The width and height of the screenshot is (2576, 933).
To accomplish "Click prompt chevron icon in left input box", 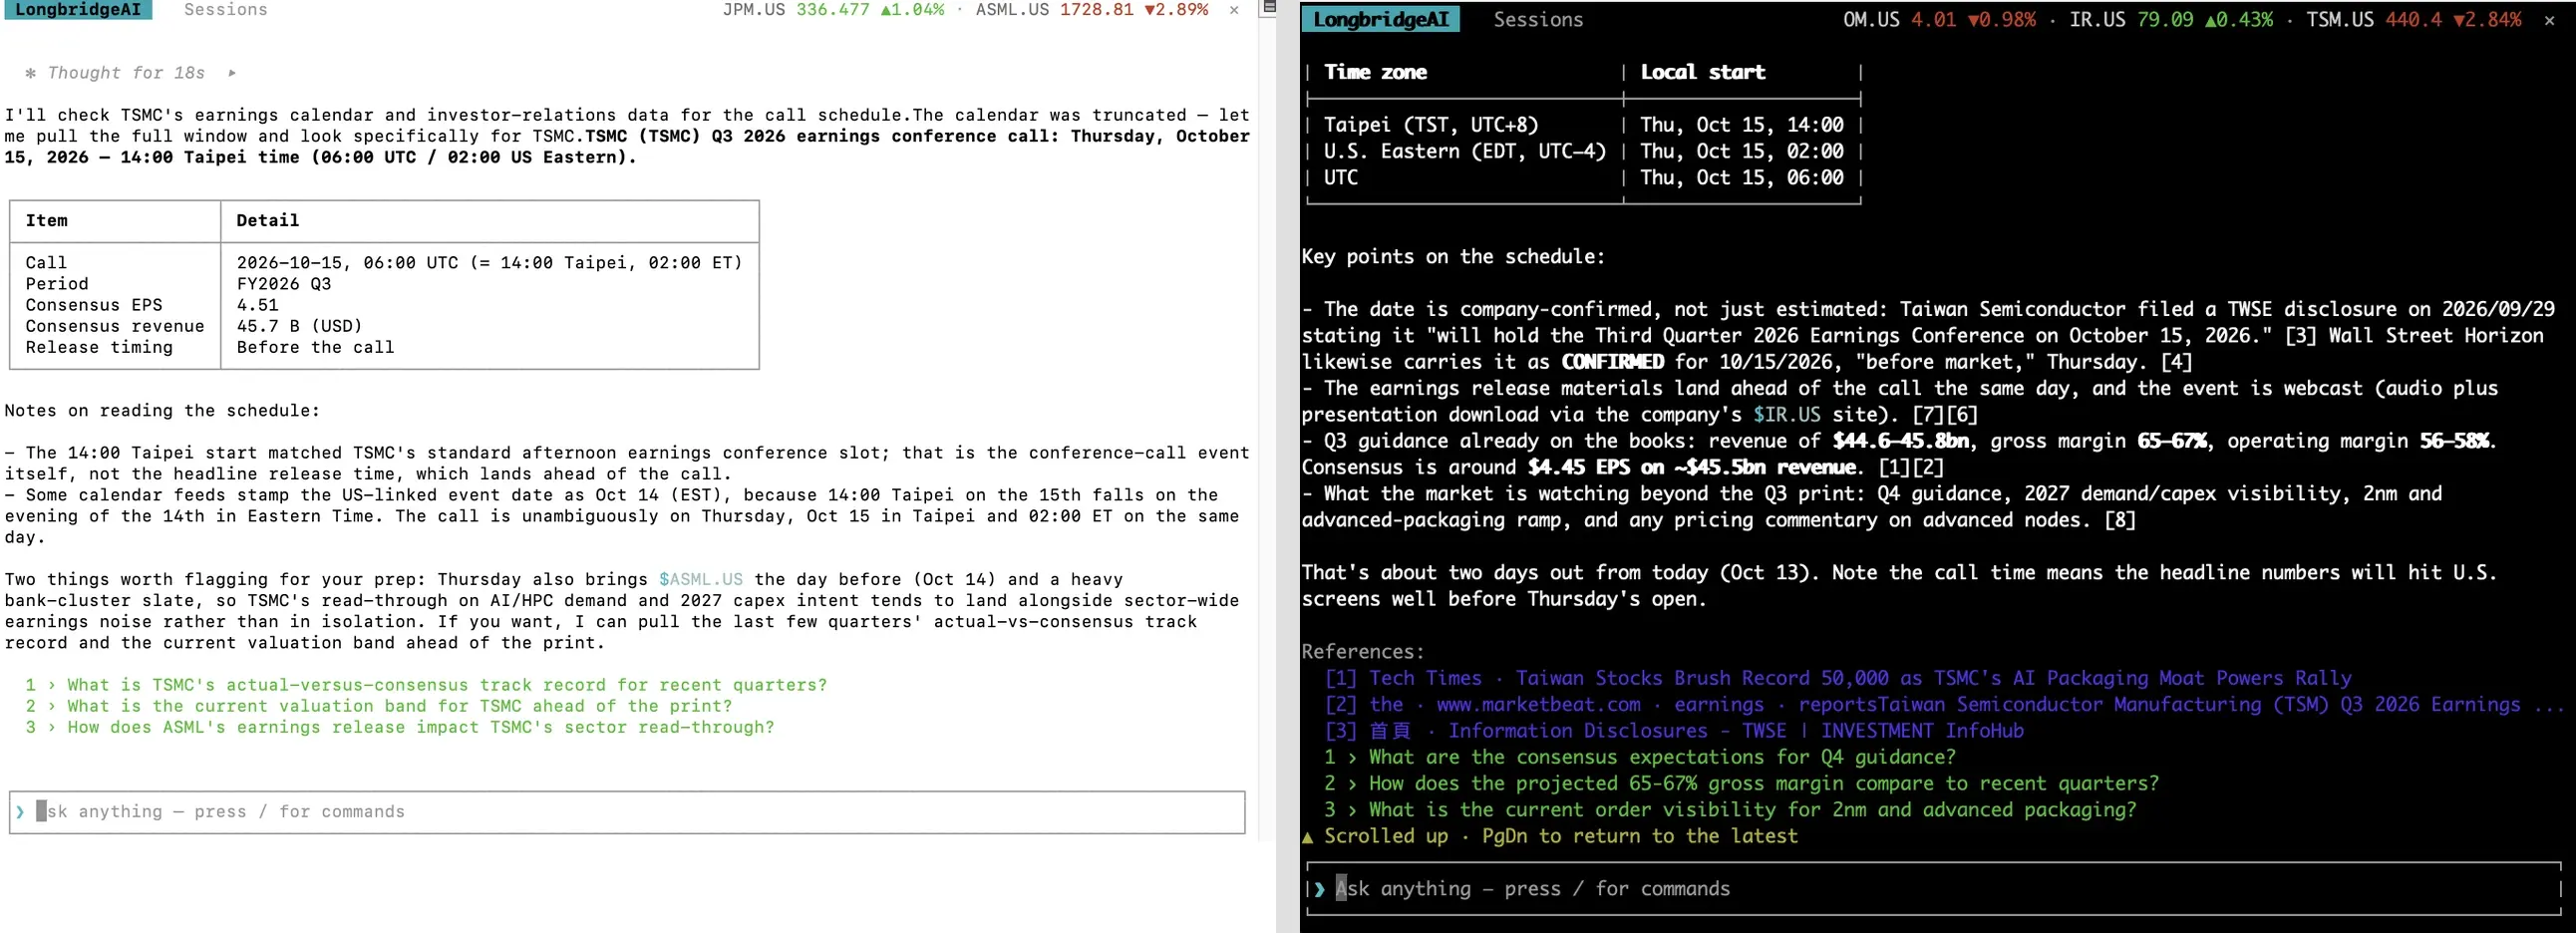I will [19, 812].
